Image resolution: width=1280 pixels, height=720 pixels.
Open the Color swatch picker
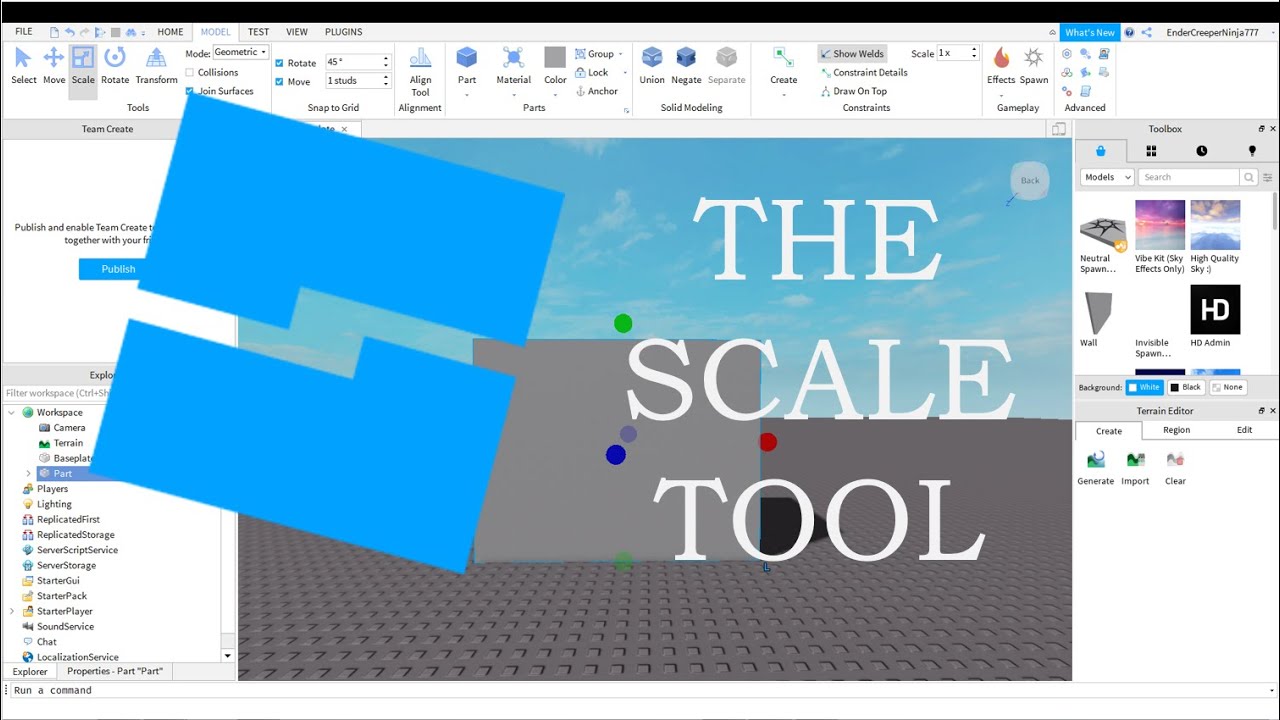pos(555,66)
